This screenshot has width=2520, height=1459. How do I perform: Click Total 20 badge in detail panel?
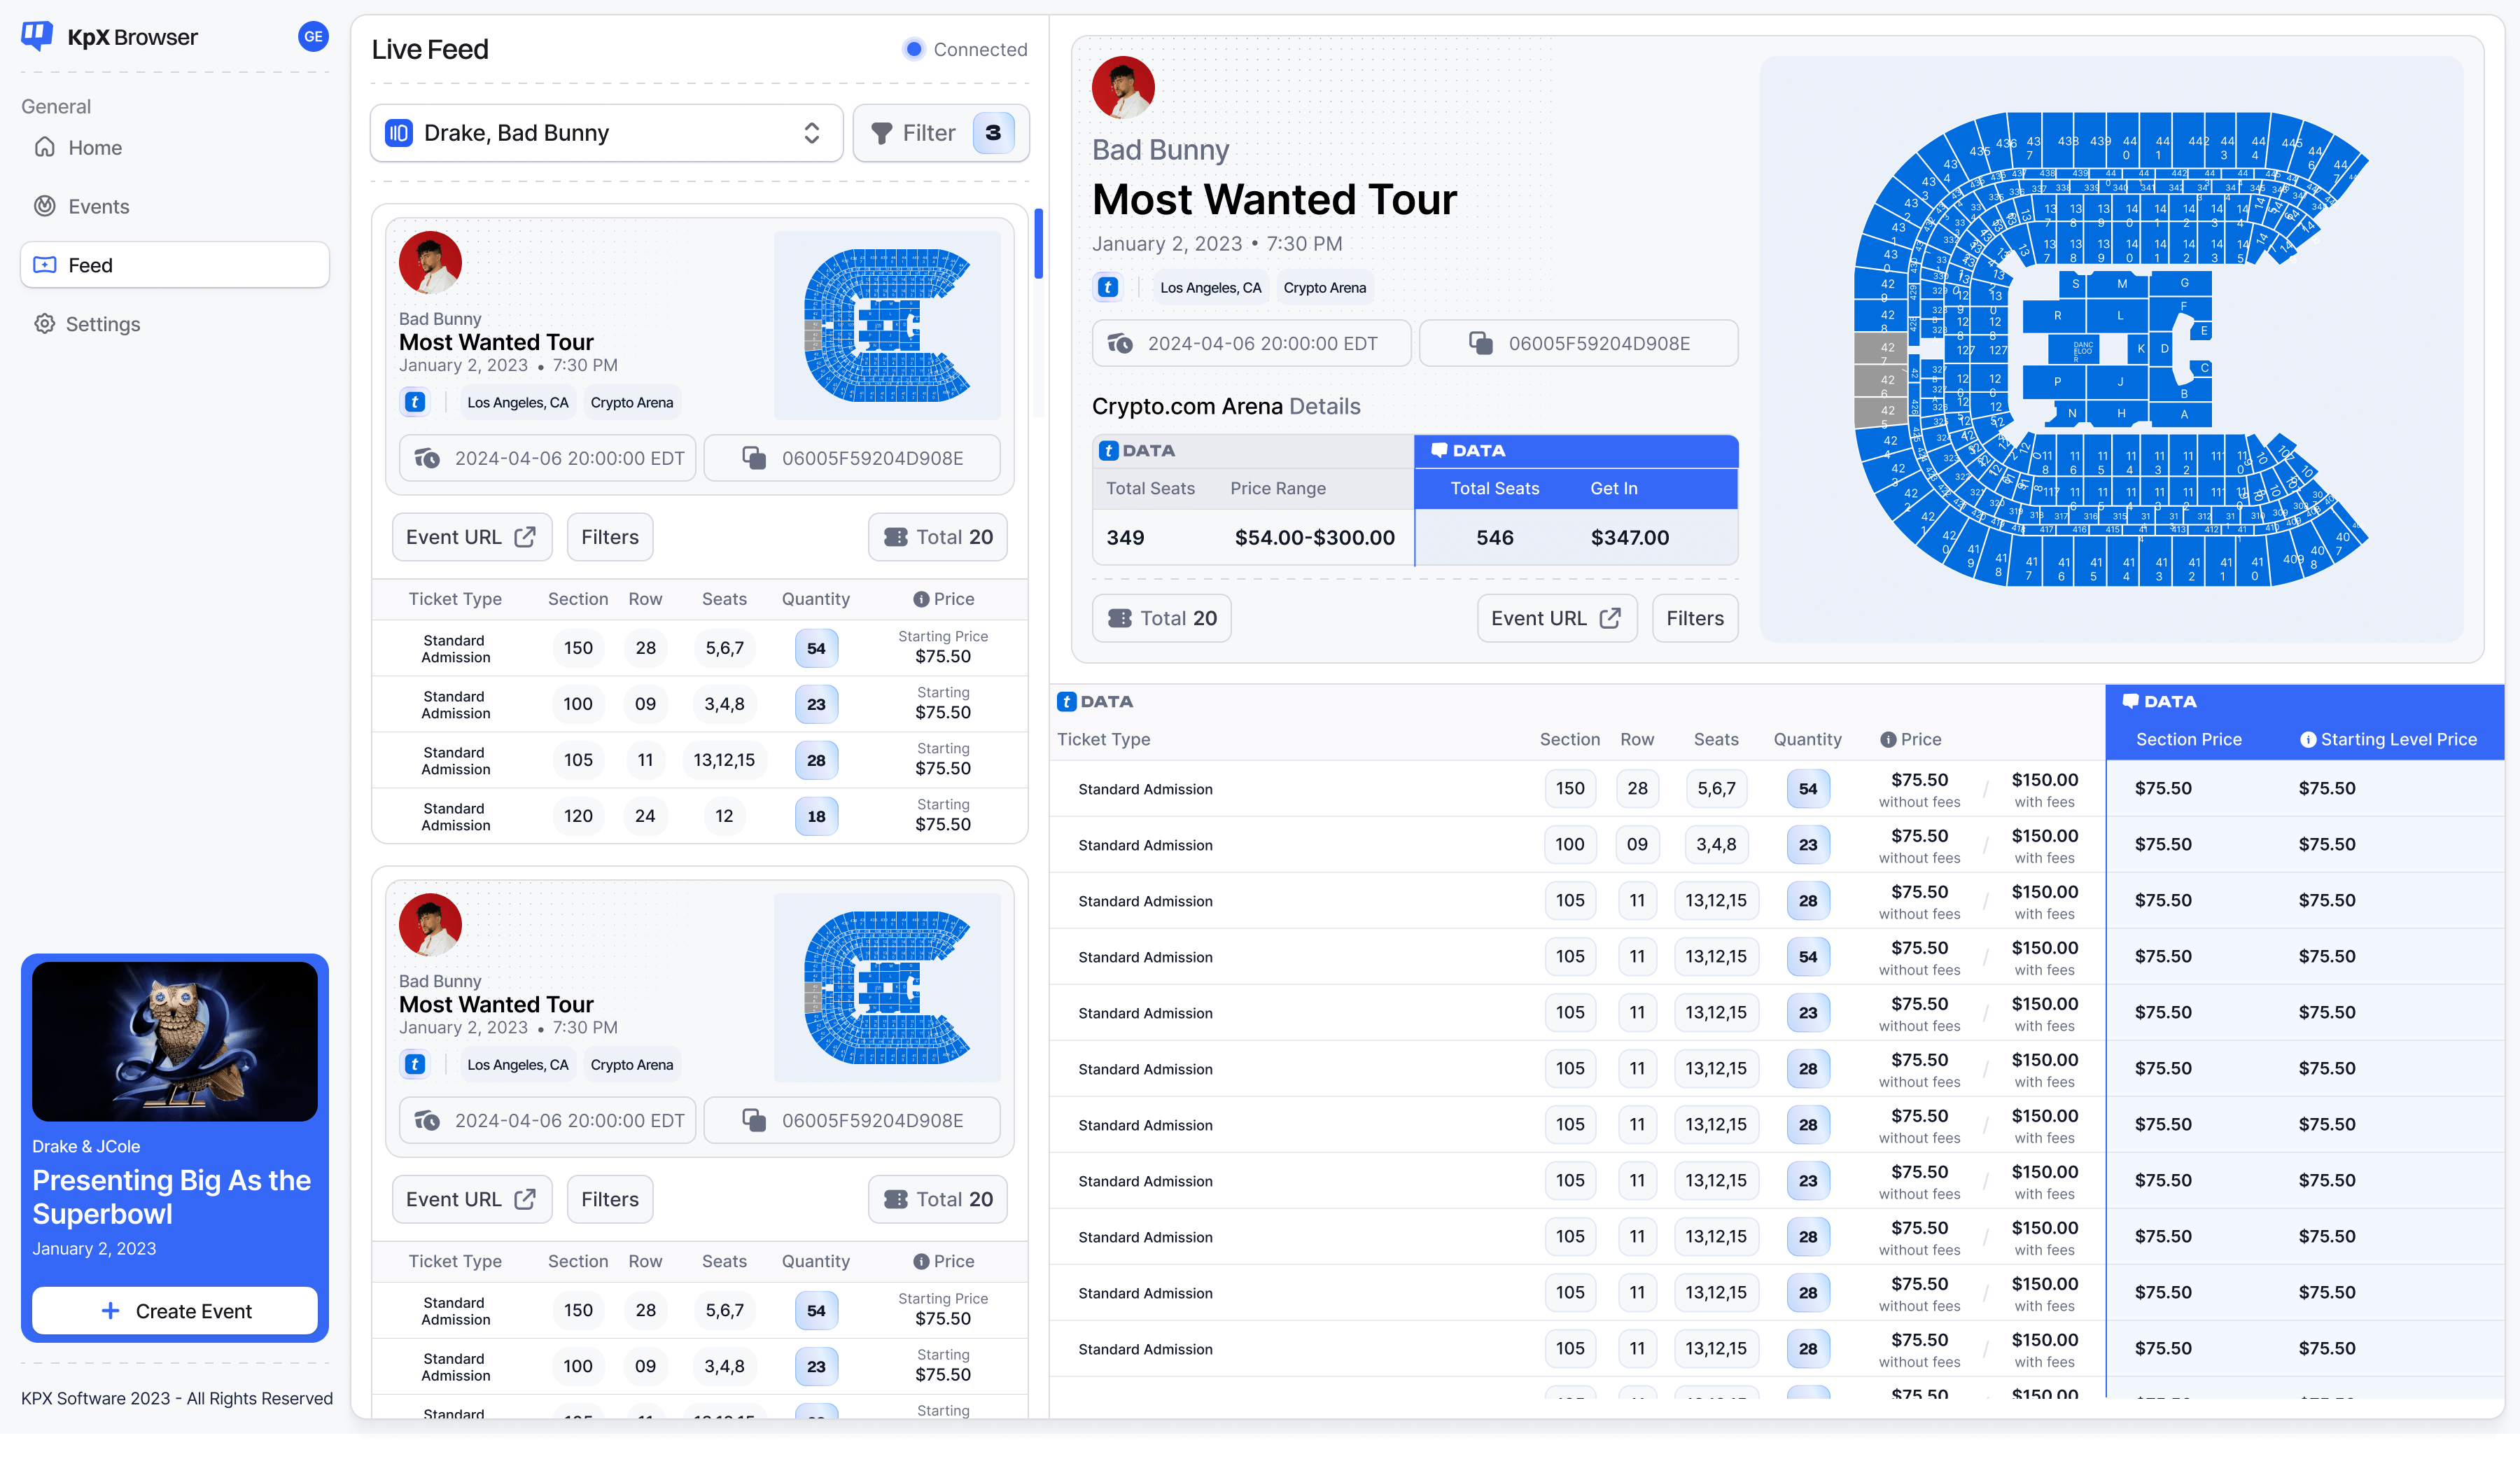point(1161,618)
